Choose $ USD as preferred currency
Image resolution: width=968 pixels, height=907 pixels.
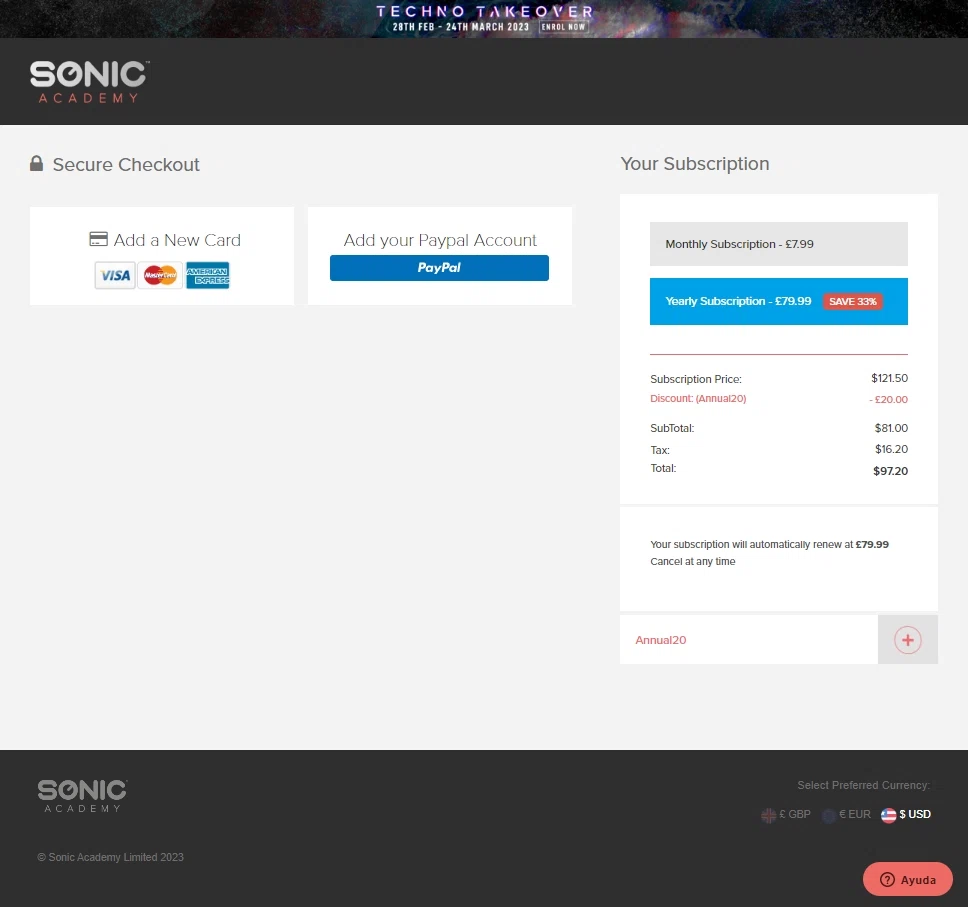pyautogui.click(x=906, y=815)
